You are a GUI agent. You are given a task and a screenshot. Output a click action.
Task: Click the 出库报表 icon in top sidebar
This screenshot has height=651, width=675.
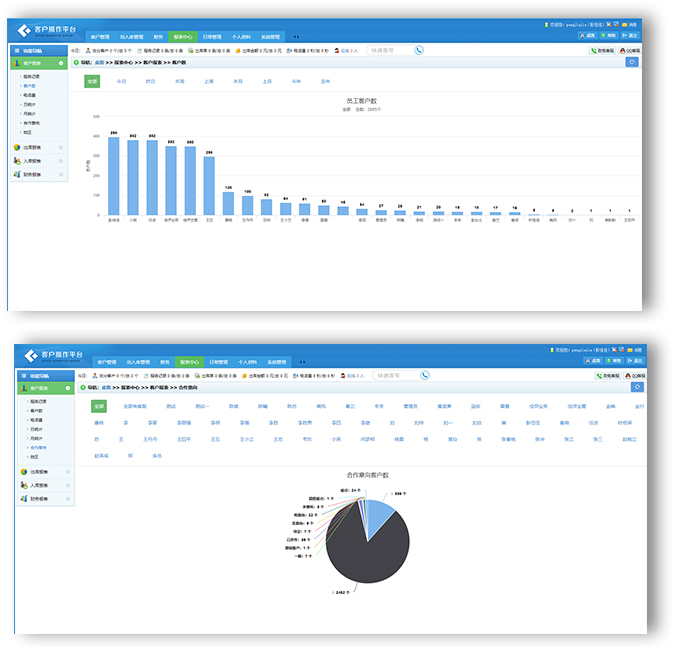pyautogui.click(x=17, y=147)
